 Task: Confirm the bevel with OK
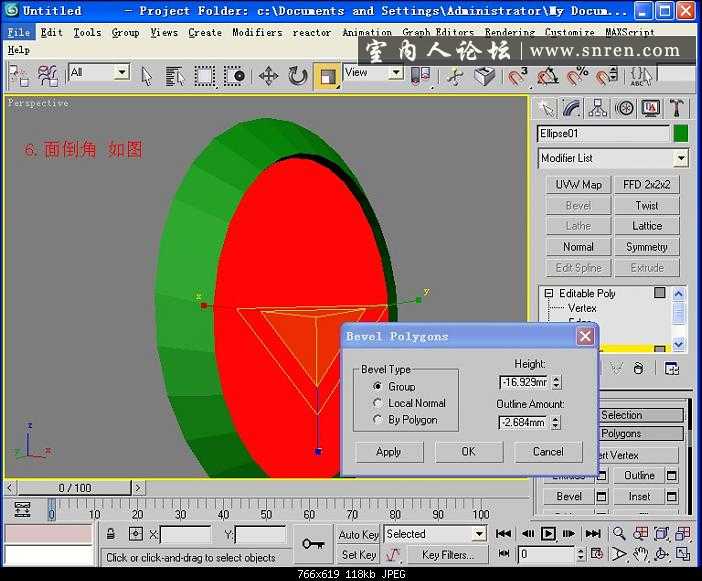pyautogui.click(x=469, y=452)
